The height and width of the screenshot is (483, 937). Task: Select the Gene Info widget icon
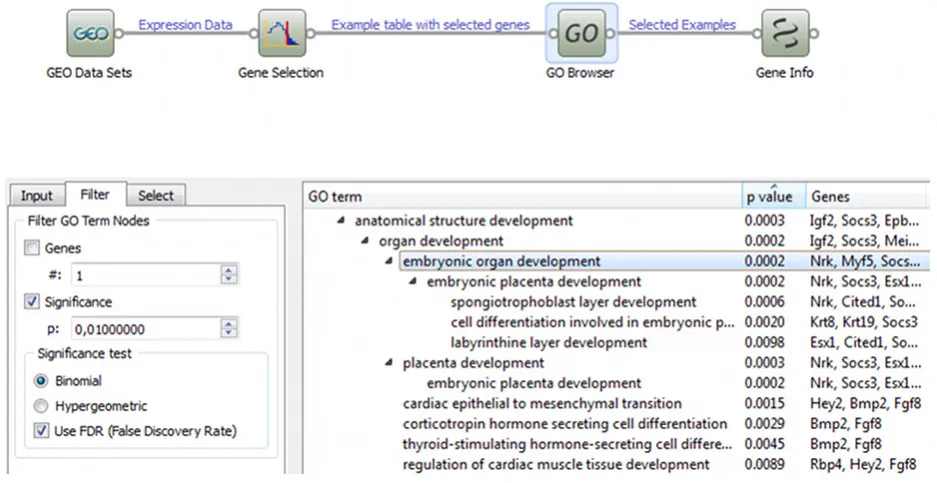pyautogui.click(x=785, y=33)
